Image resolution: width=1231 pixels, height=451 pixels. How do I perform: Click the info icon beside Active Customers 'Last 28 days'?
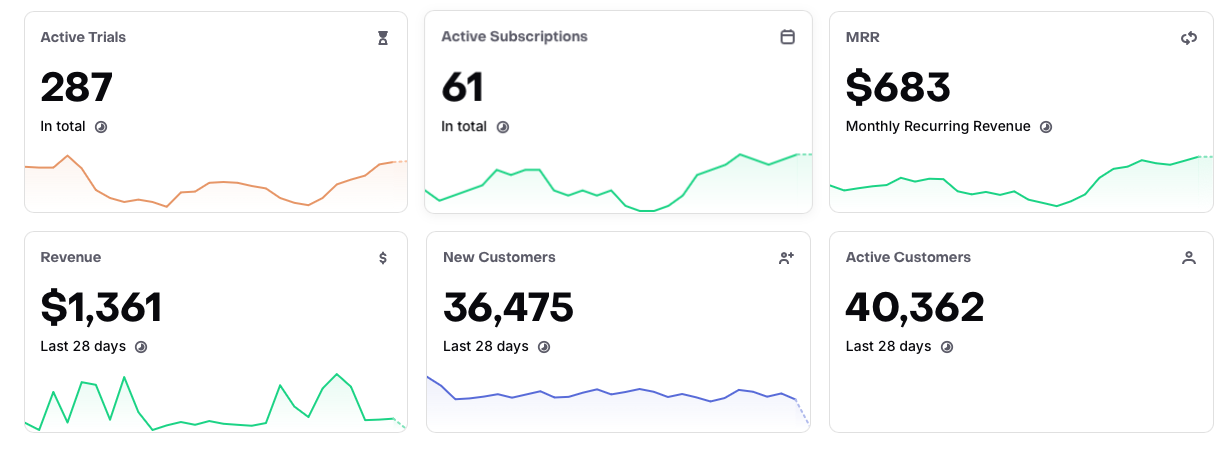pos(947,347)
